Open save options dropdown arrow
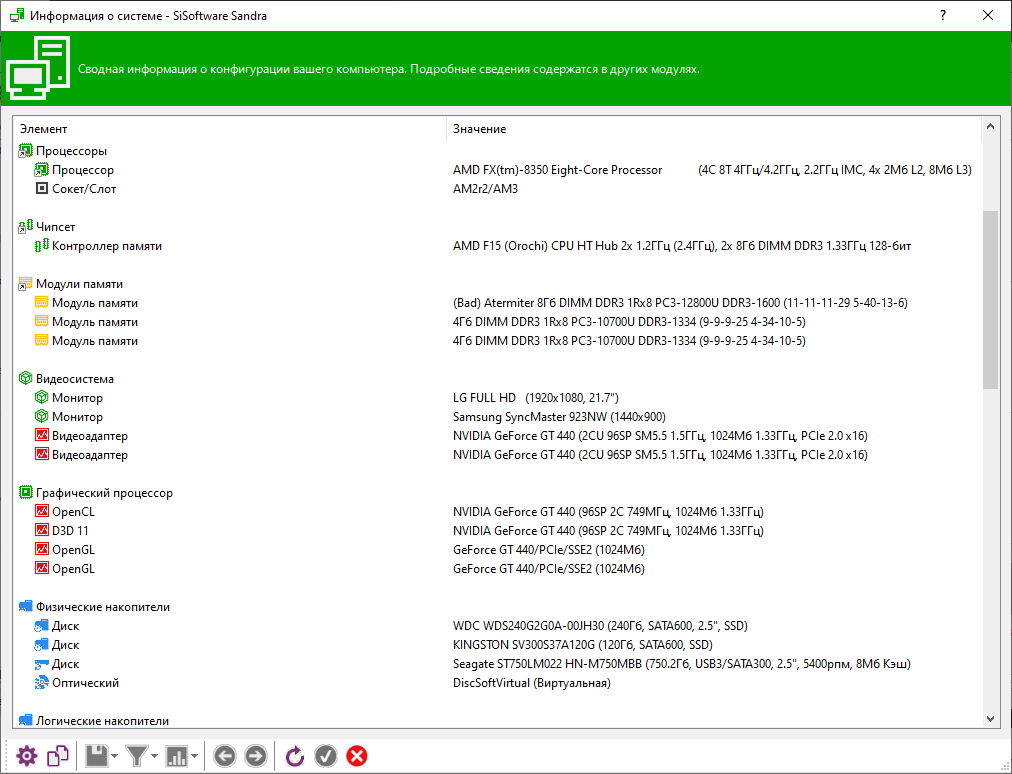This screenshot has height=774, width=1012. click(x=114, y=757)
